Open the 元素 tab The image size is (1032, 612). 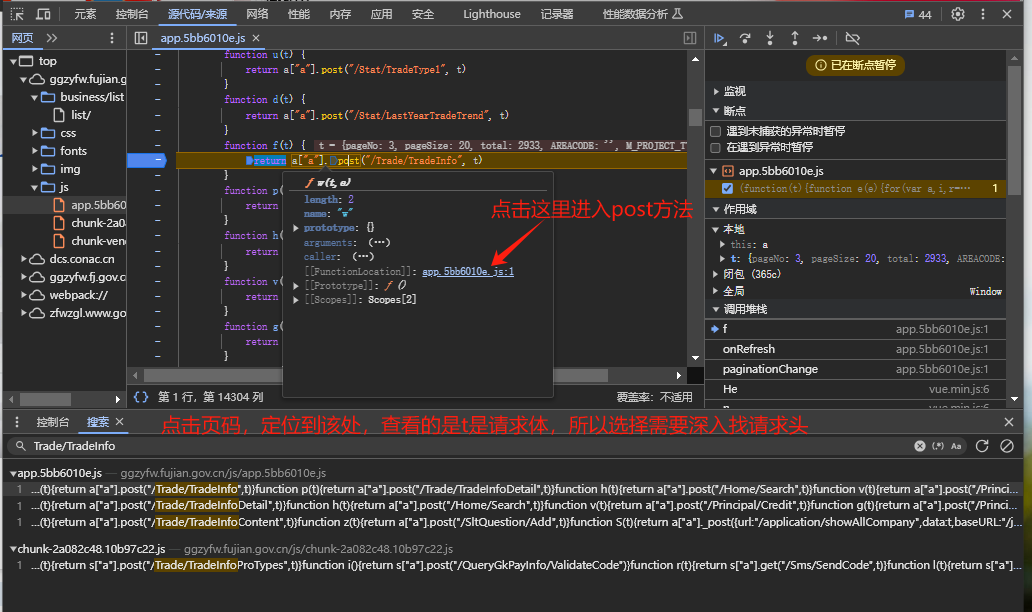85,14
